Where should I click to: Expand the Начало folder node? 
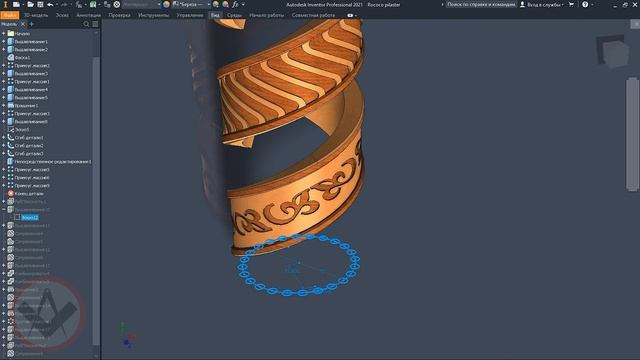point(4,33)
